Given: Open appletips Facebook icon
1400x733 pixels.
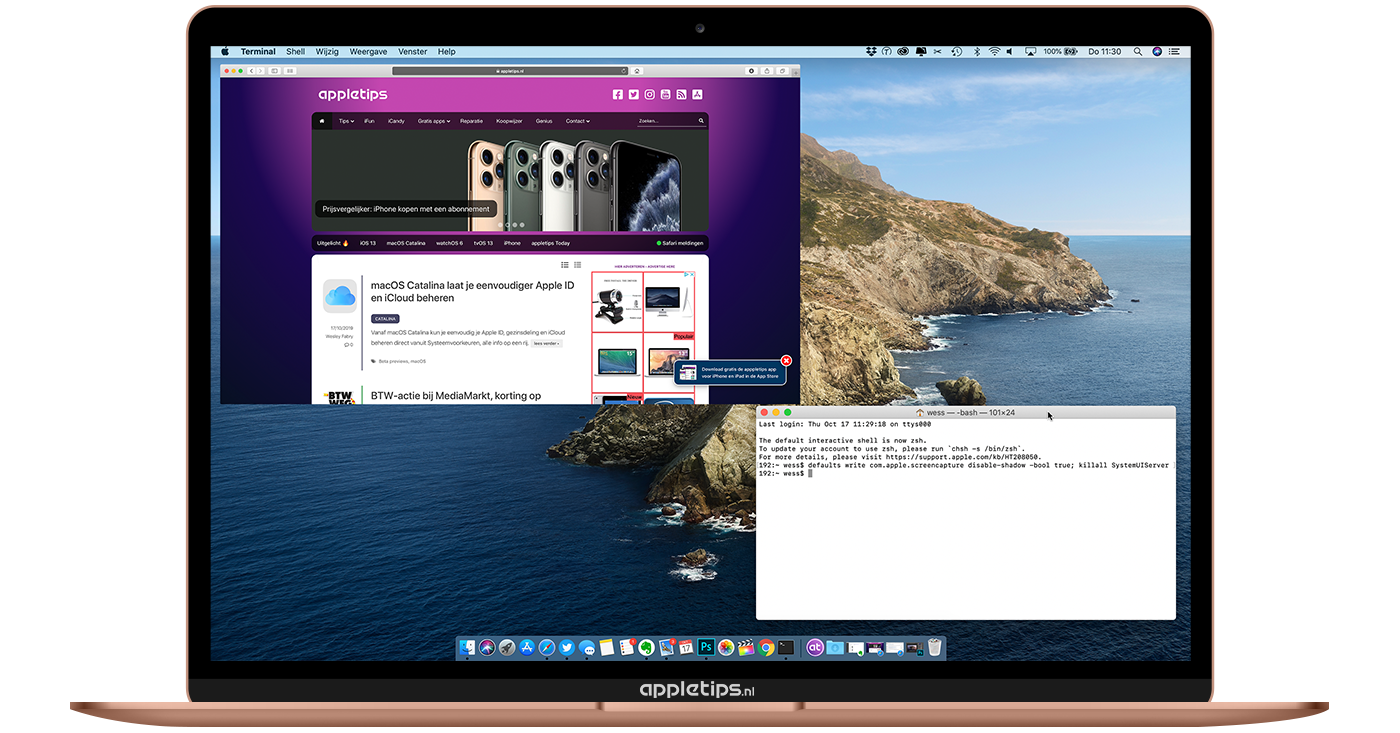Looking at the screenshot, I should (x=618, y=95).
